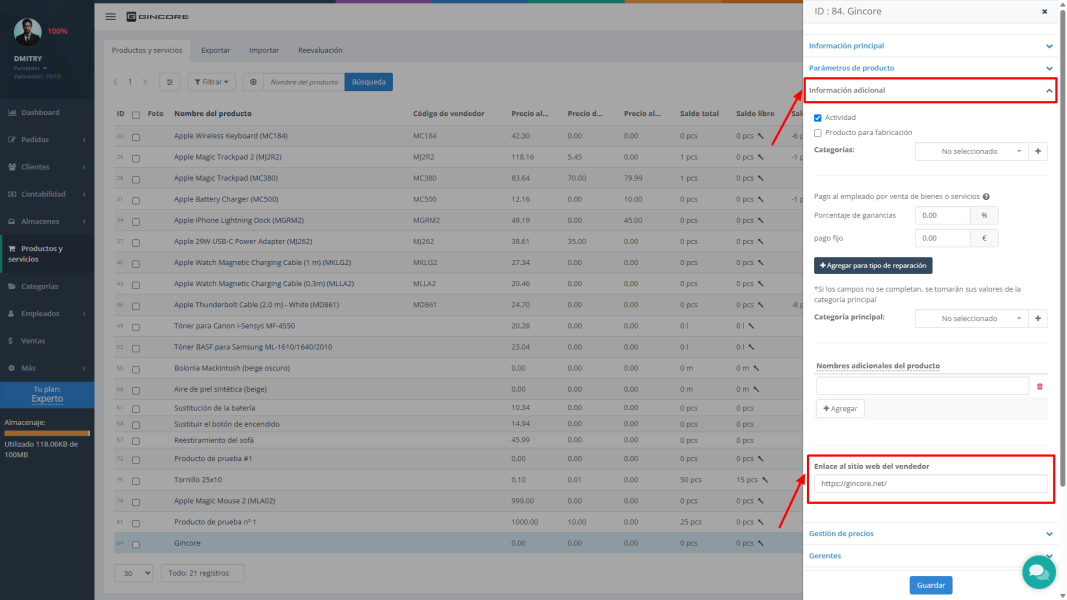1067x600 pixels.
Task: Edit free balance of Apple iPhone Lightning Dock
Action: pos(761,220)
